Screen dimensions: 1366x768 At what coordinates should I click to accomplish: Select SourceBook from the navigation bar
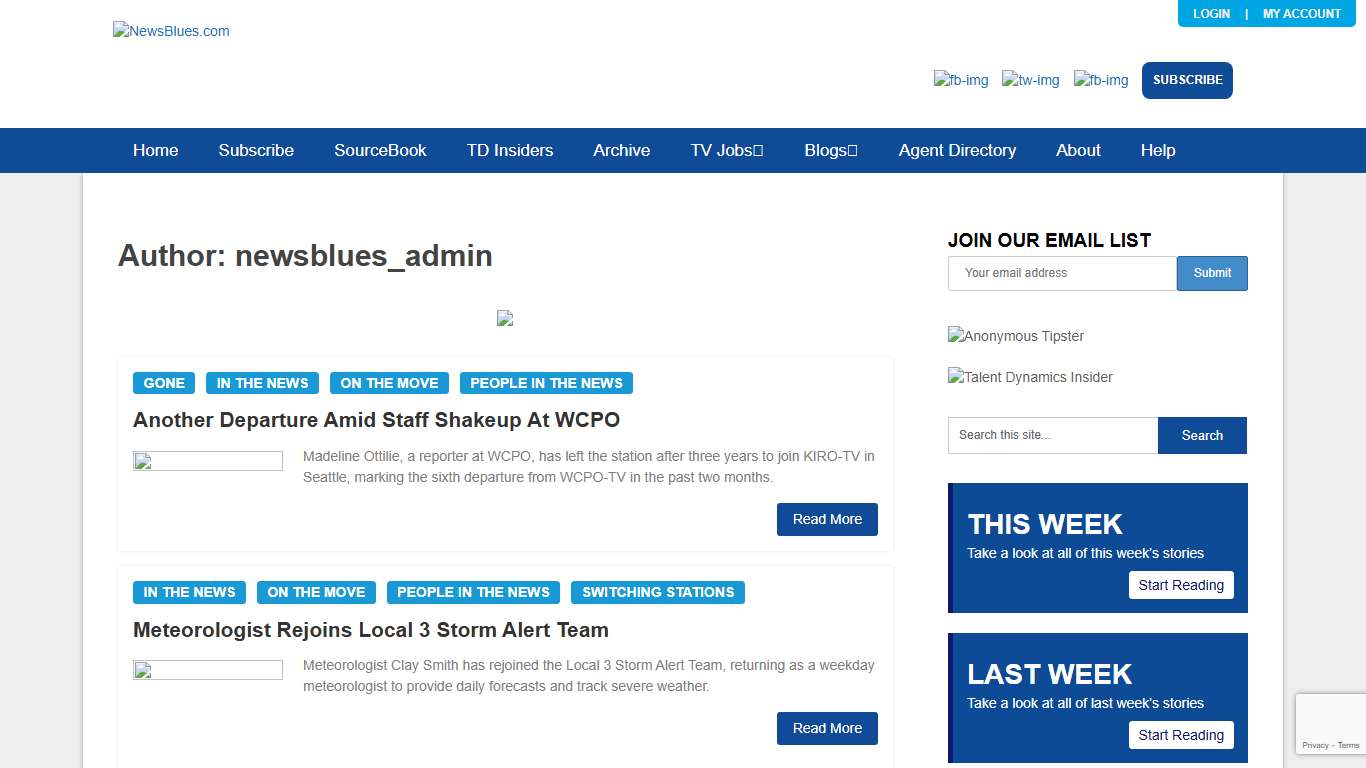tap(380, 150)
